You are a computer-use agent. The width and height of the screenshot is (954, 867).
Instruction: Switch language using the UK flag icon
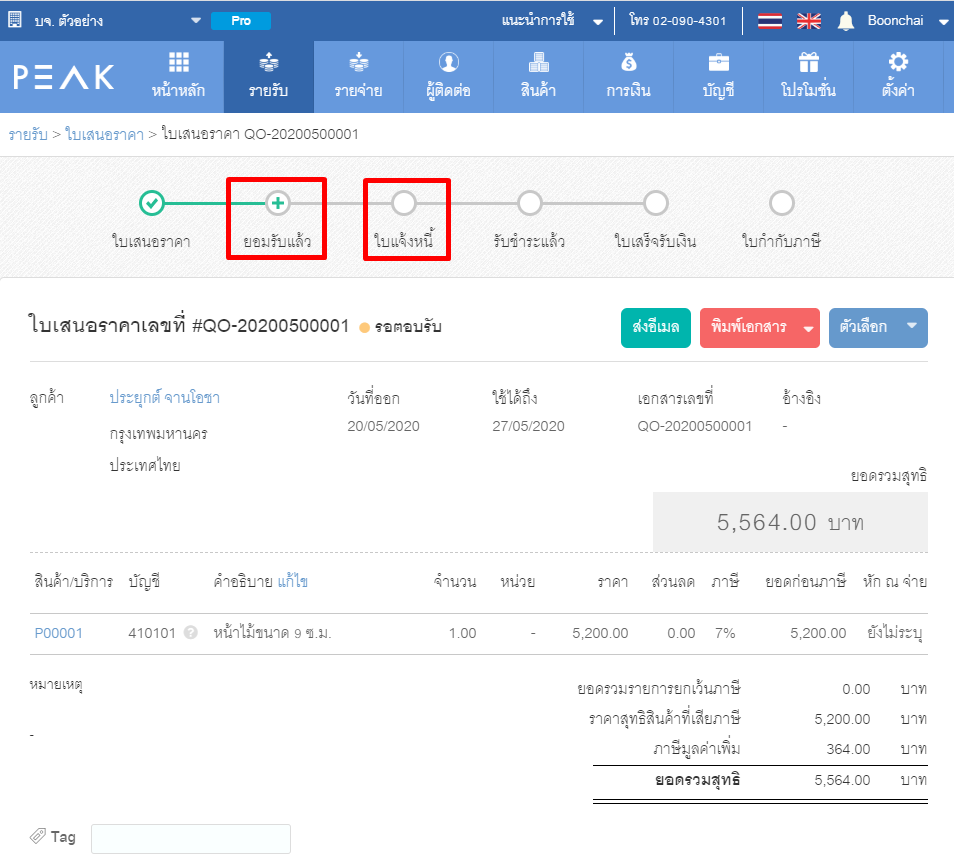pos(808,21)
